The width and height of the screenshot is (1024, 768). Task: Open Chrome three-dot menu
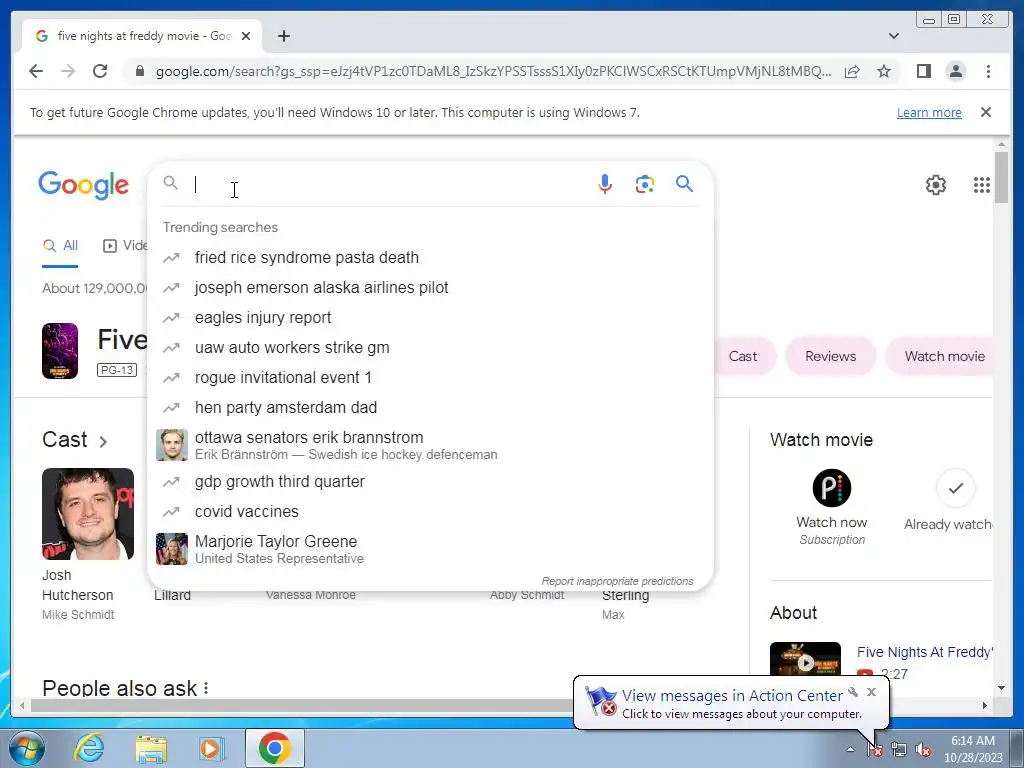988,71
